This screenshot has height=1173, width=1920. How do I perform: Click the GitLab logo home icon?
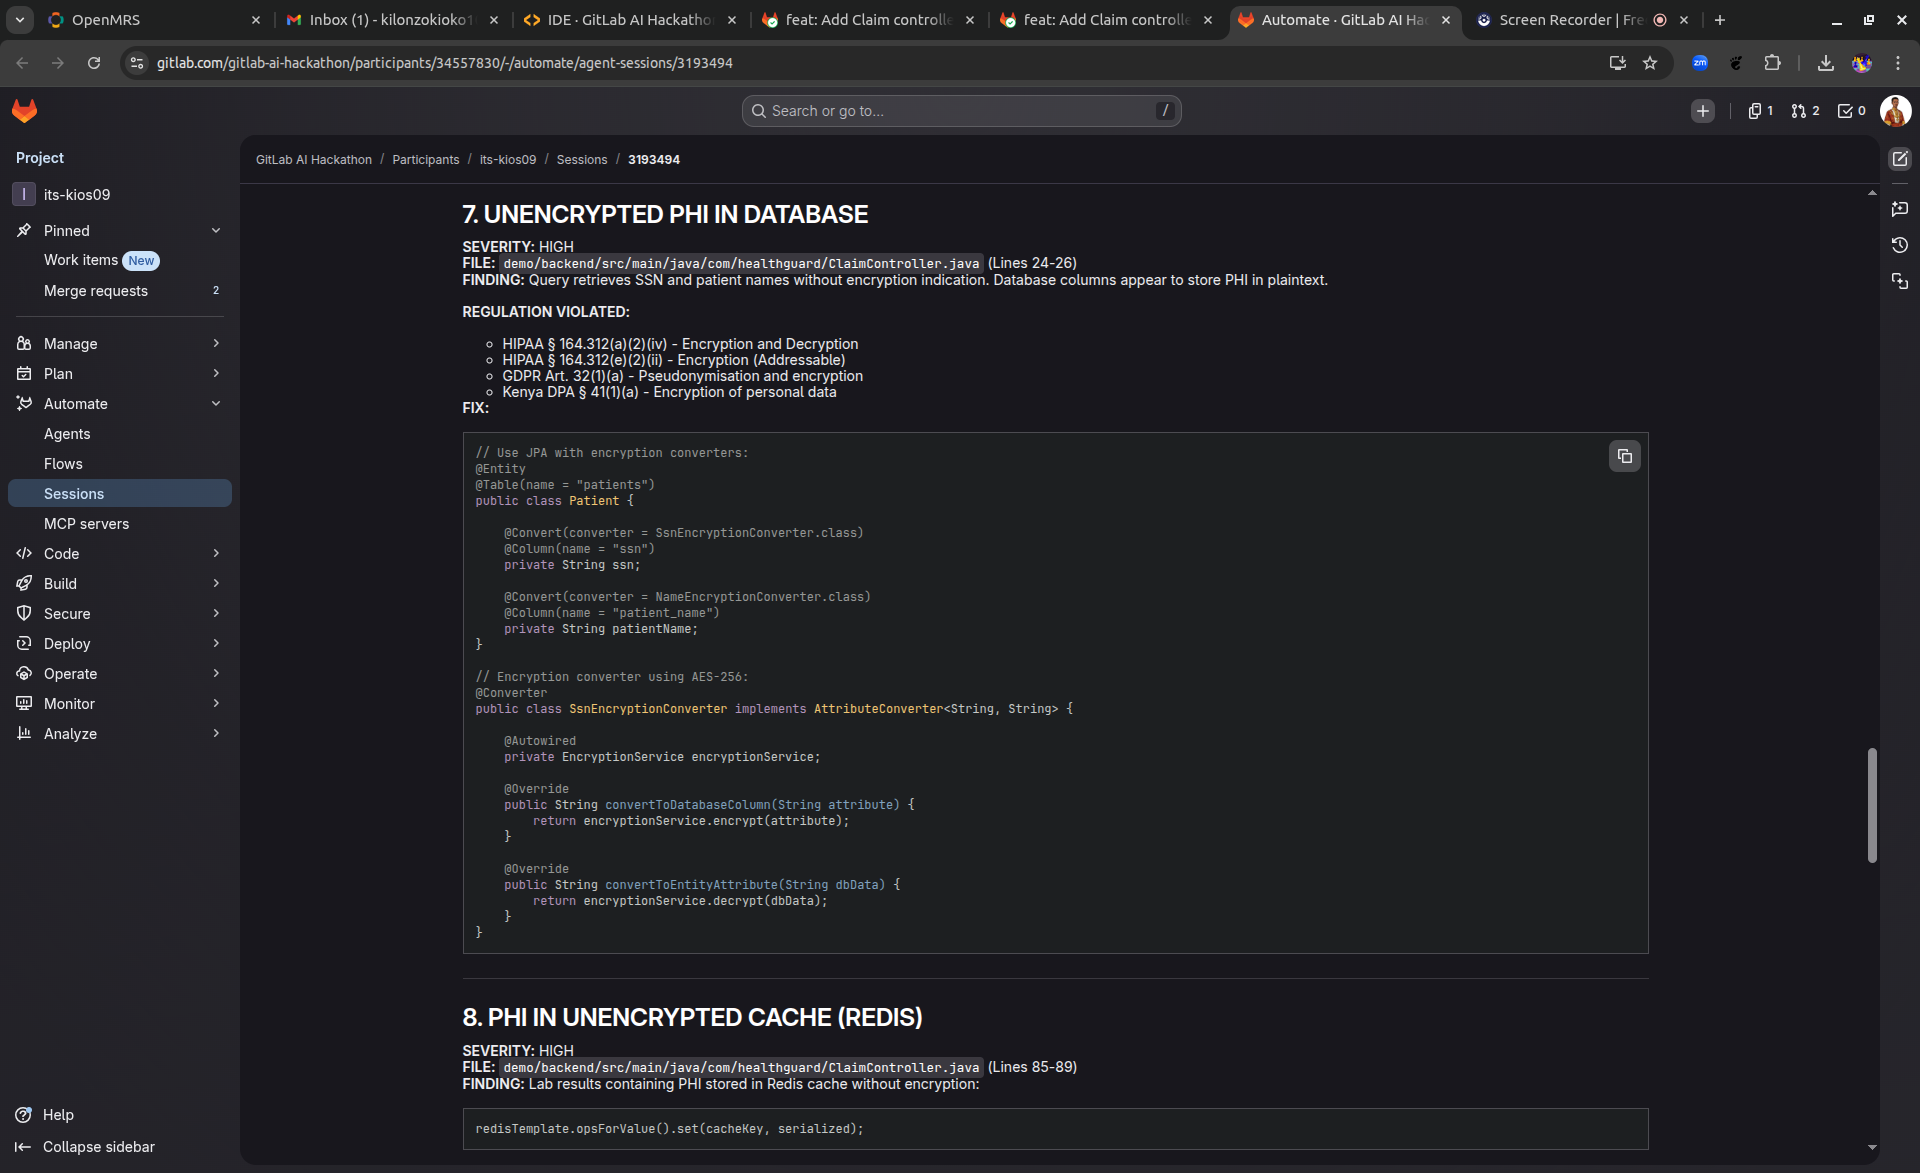tap(25, 111)
